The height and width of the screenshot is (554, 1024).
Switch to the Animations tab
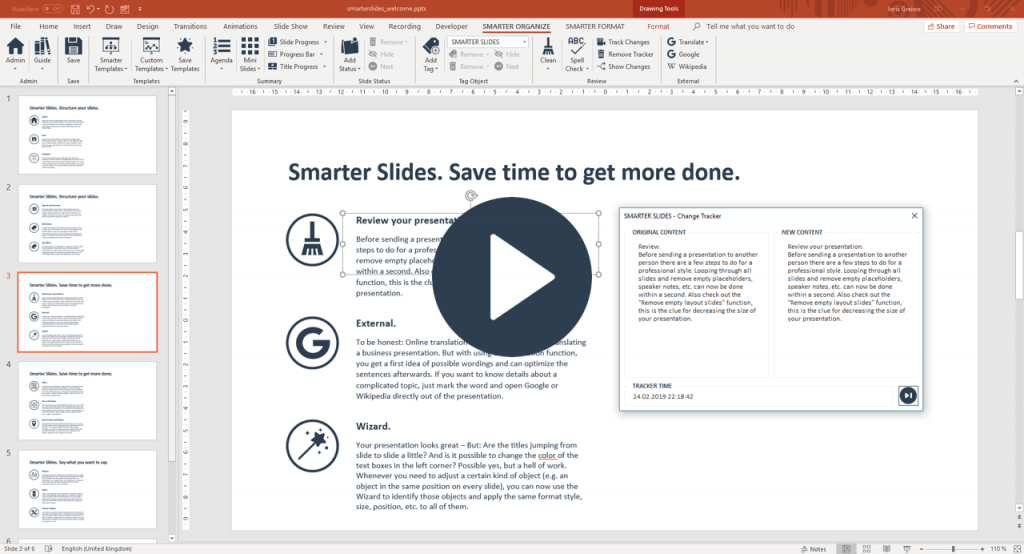(x=240, y=26)
